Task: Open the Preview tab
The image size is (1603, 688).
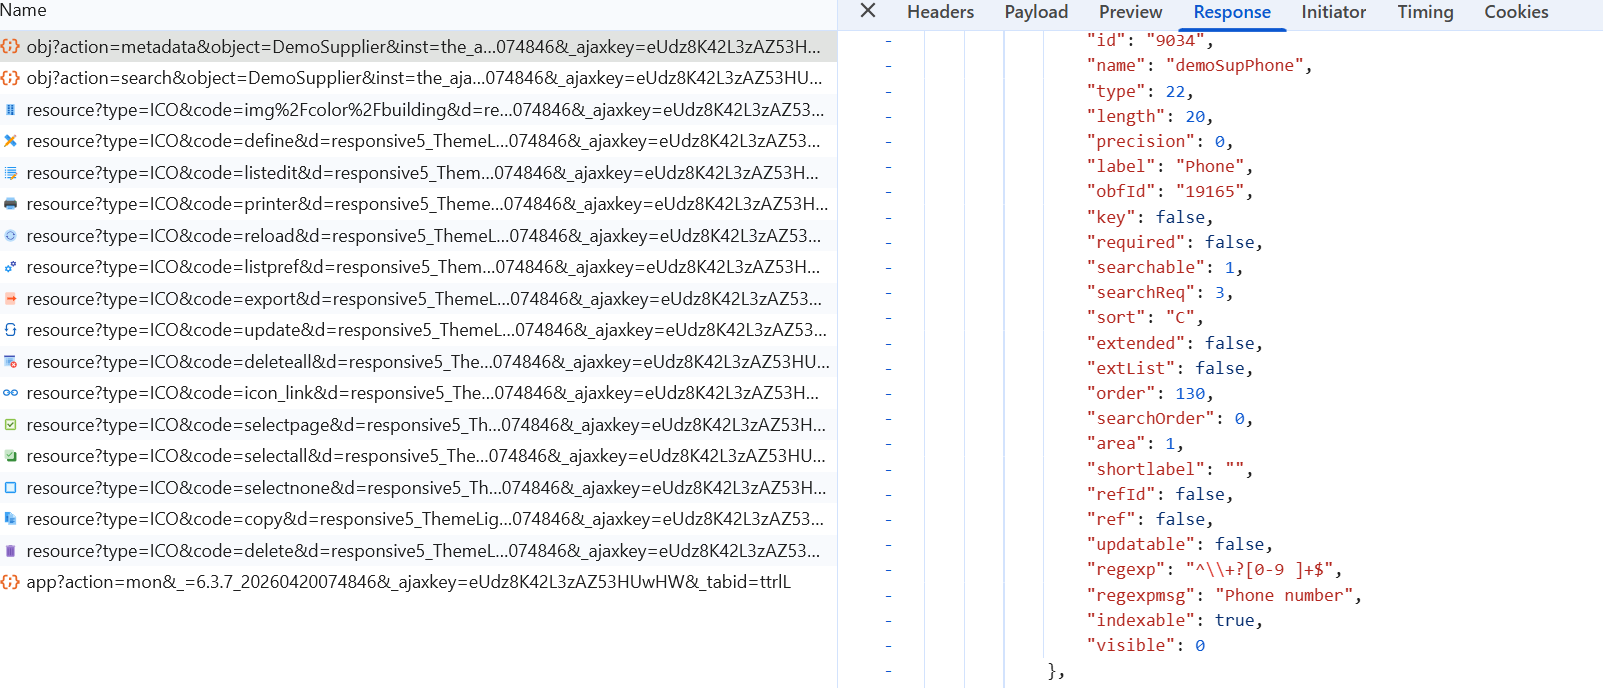Action: click(1129, 12)
